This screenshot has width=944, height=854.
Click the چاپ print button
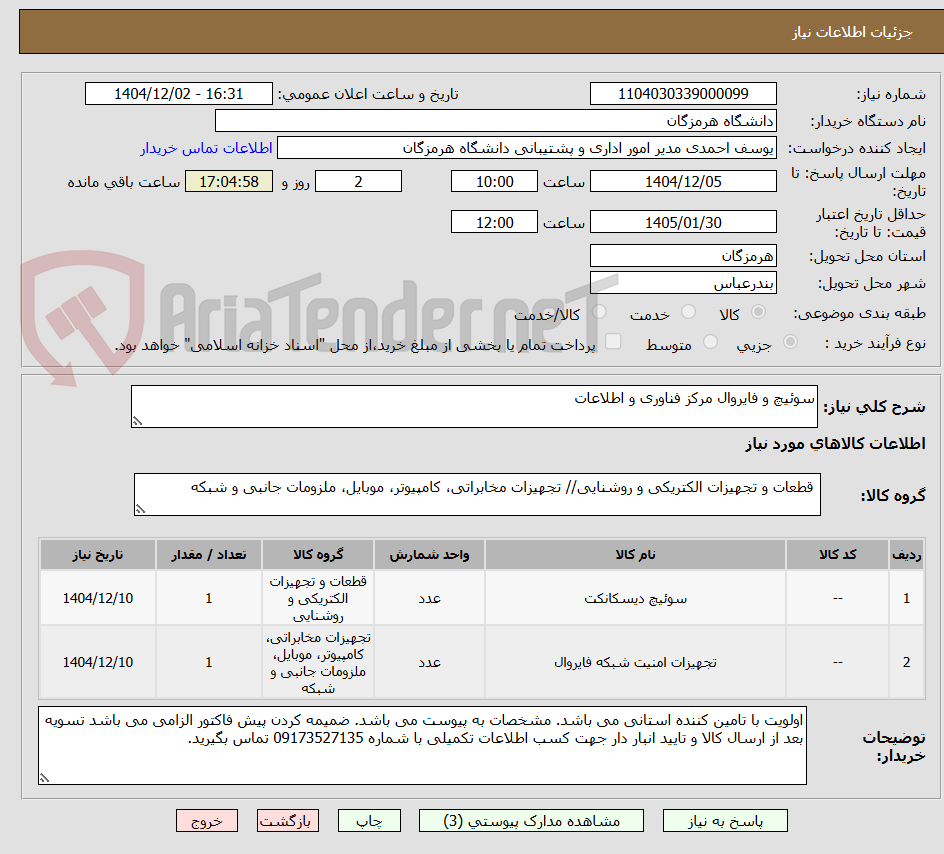(x=369, y=821)
